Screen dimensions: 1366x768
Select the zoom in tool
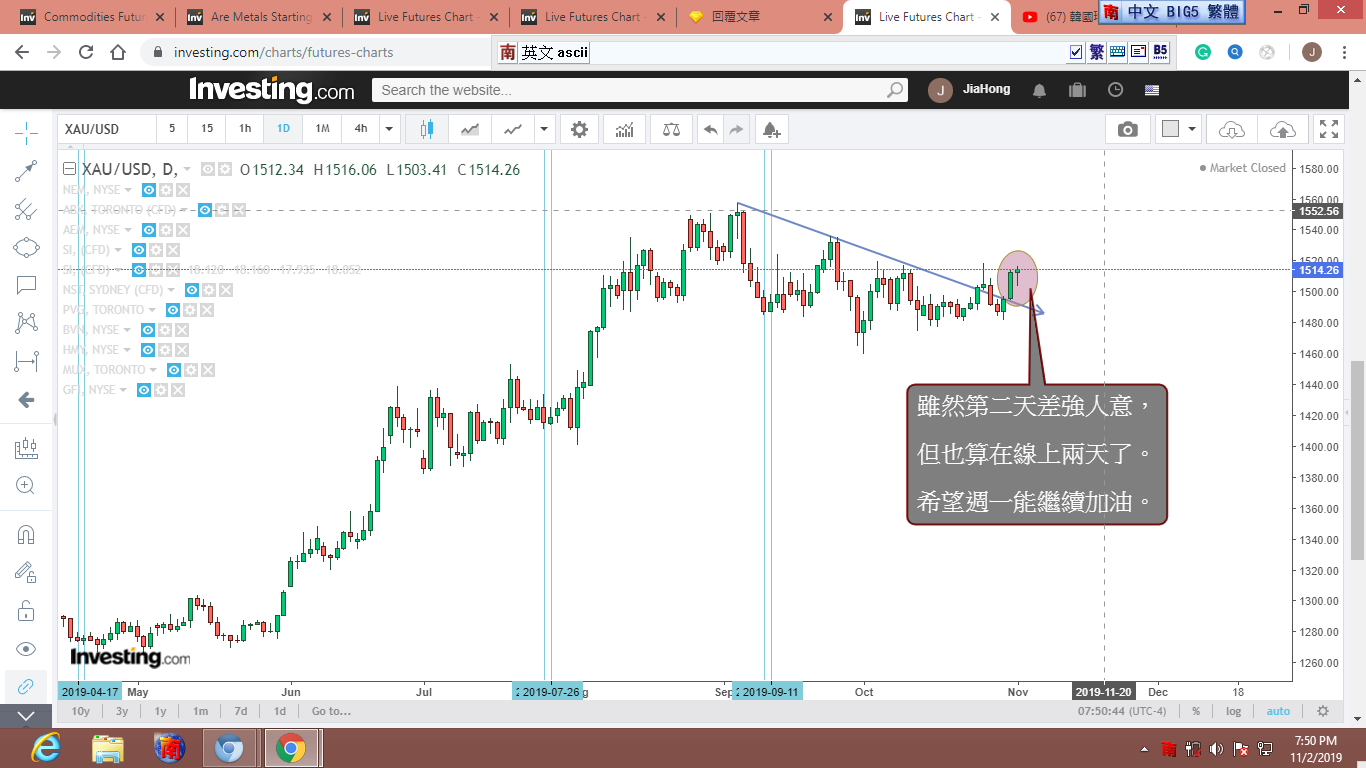pos(26,486)
